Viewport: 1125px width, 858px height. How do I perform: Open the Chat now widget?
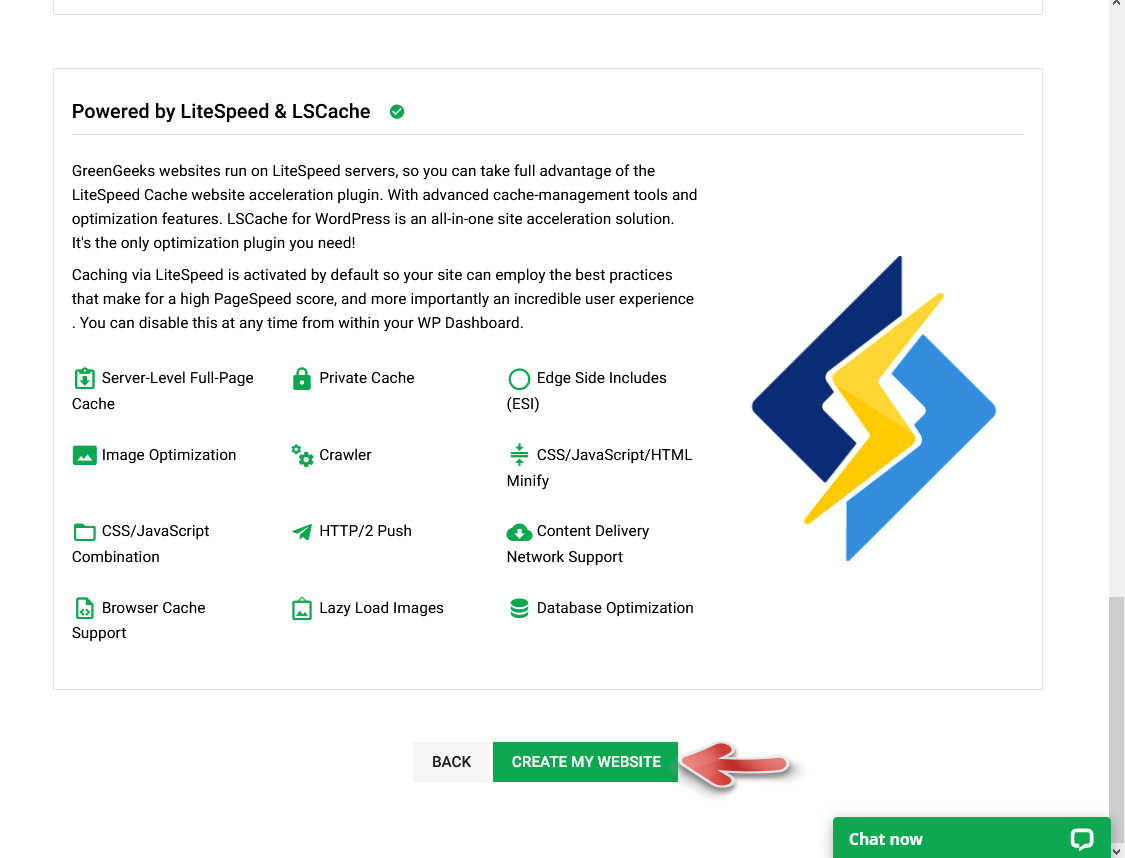click(971, 838)
